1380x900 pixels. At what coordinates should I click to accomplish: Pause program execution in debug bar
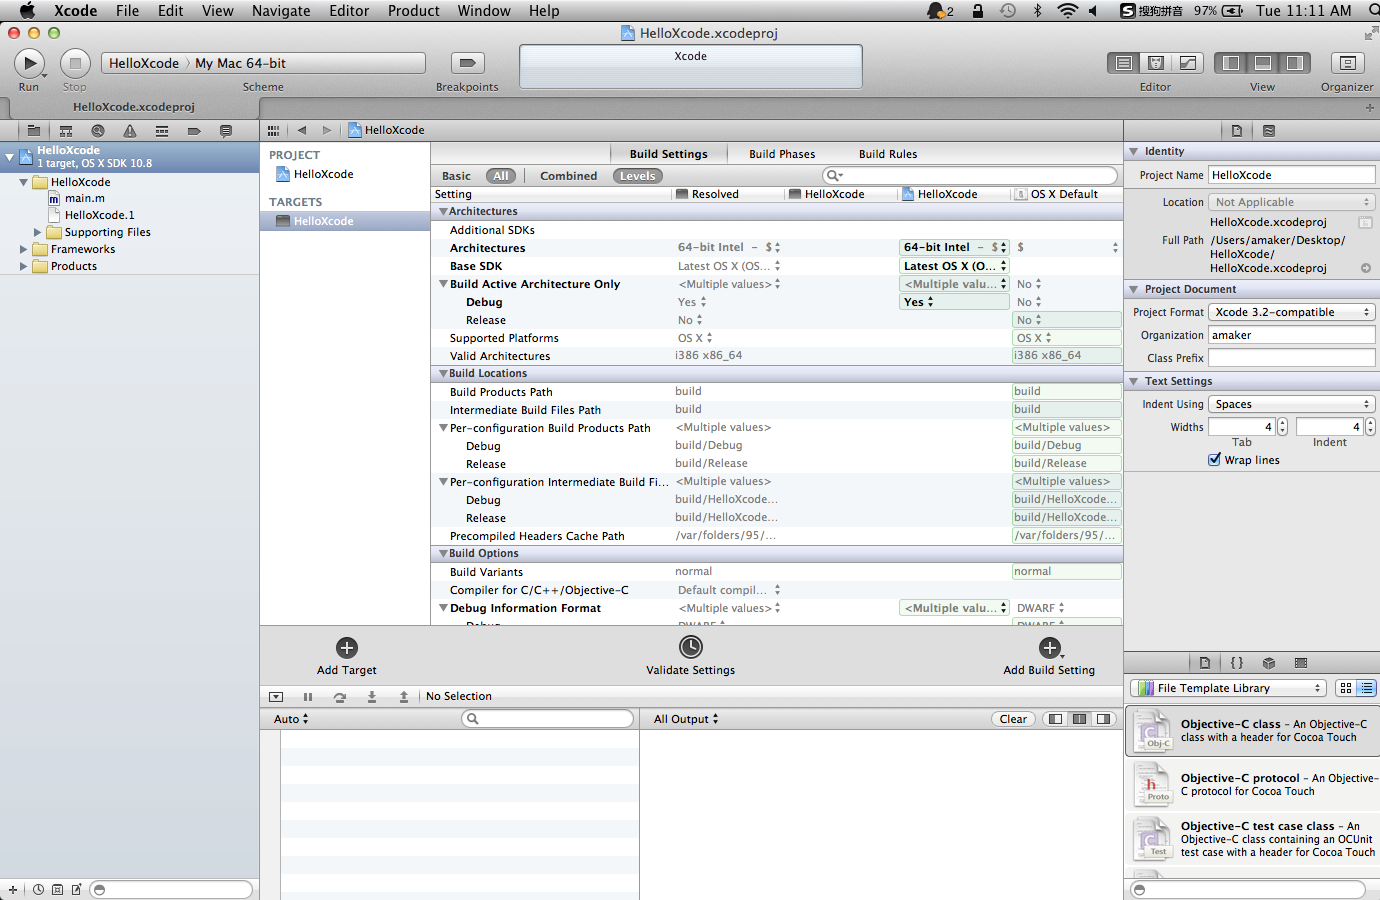pos(308,697)
